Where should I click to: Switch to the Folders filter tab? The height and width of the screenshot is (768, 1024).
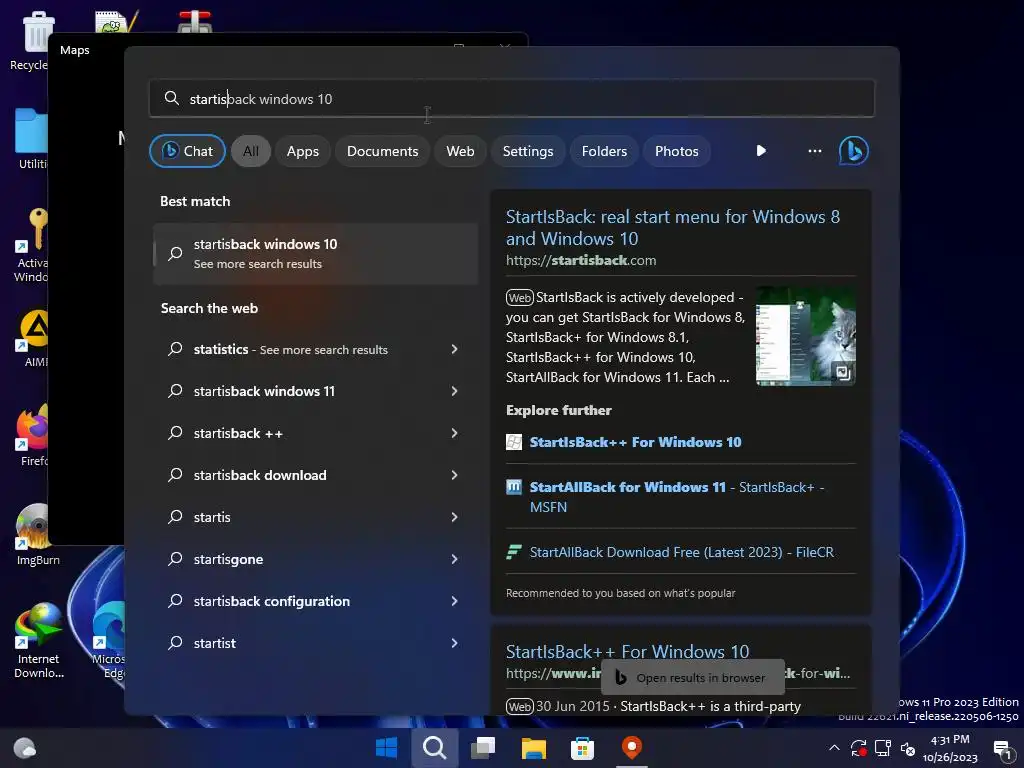[604, 151]
